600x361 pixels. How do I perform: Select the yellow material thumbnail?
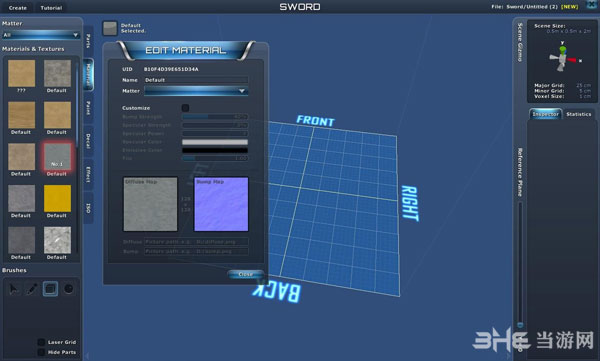57,198
